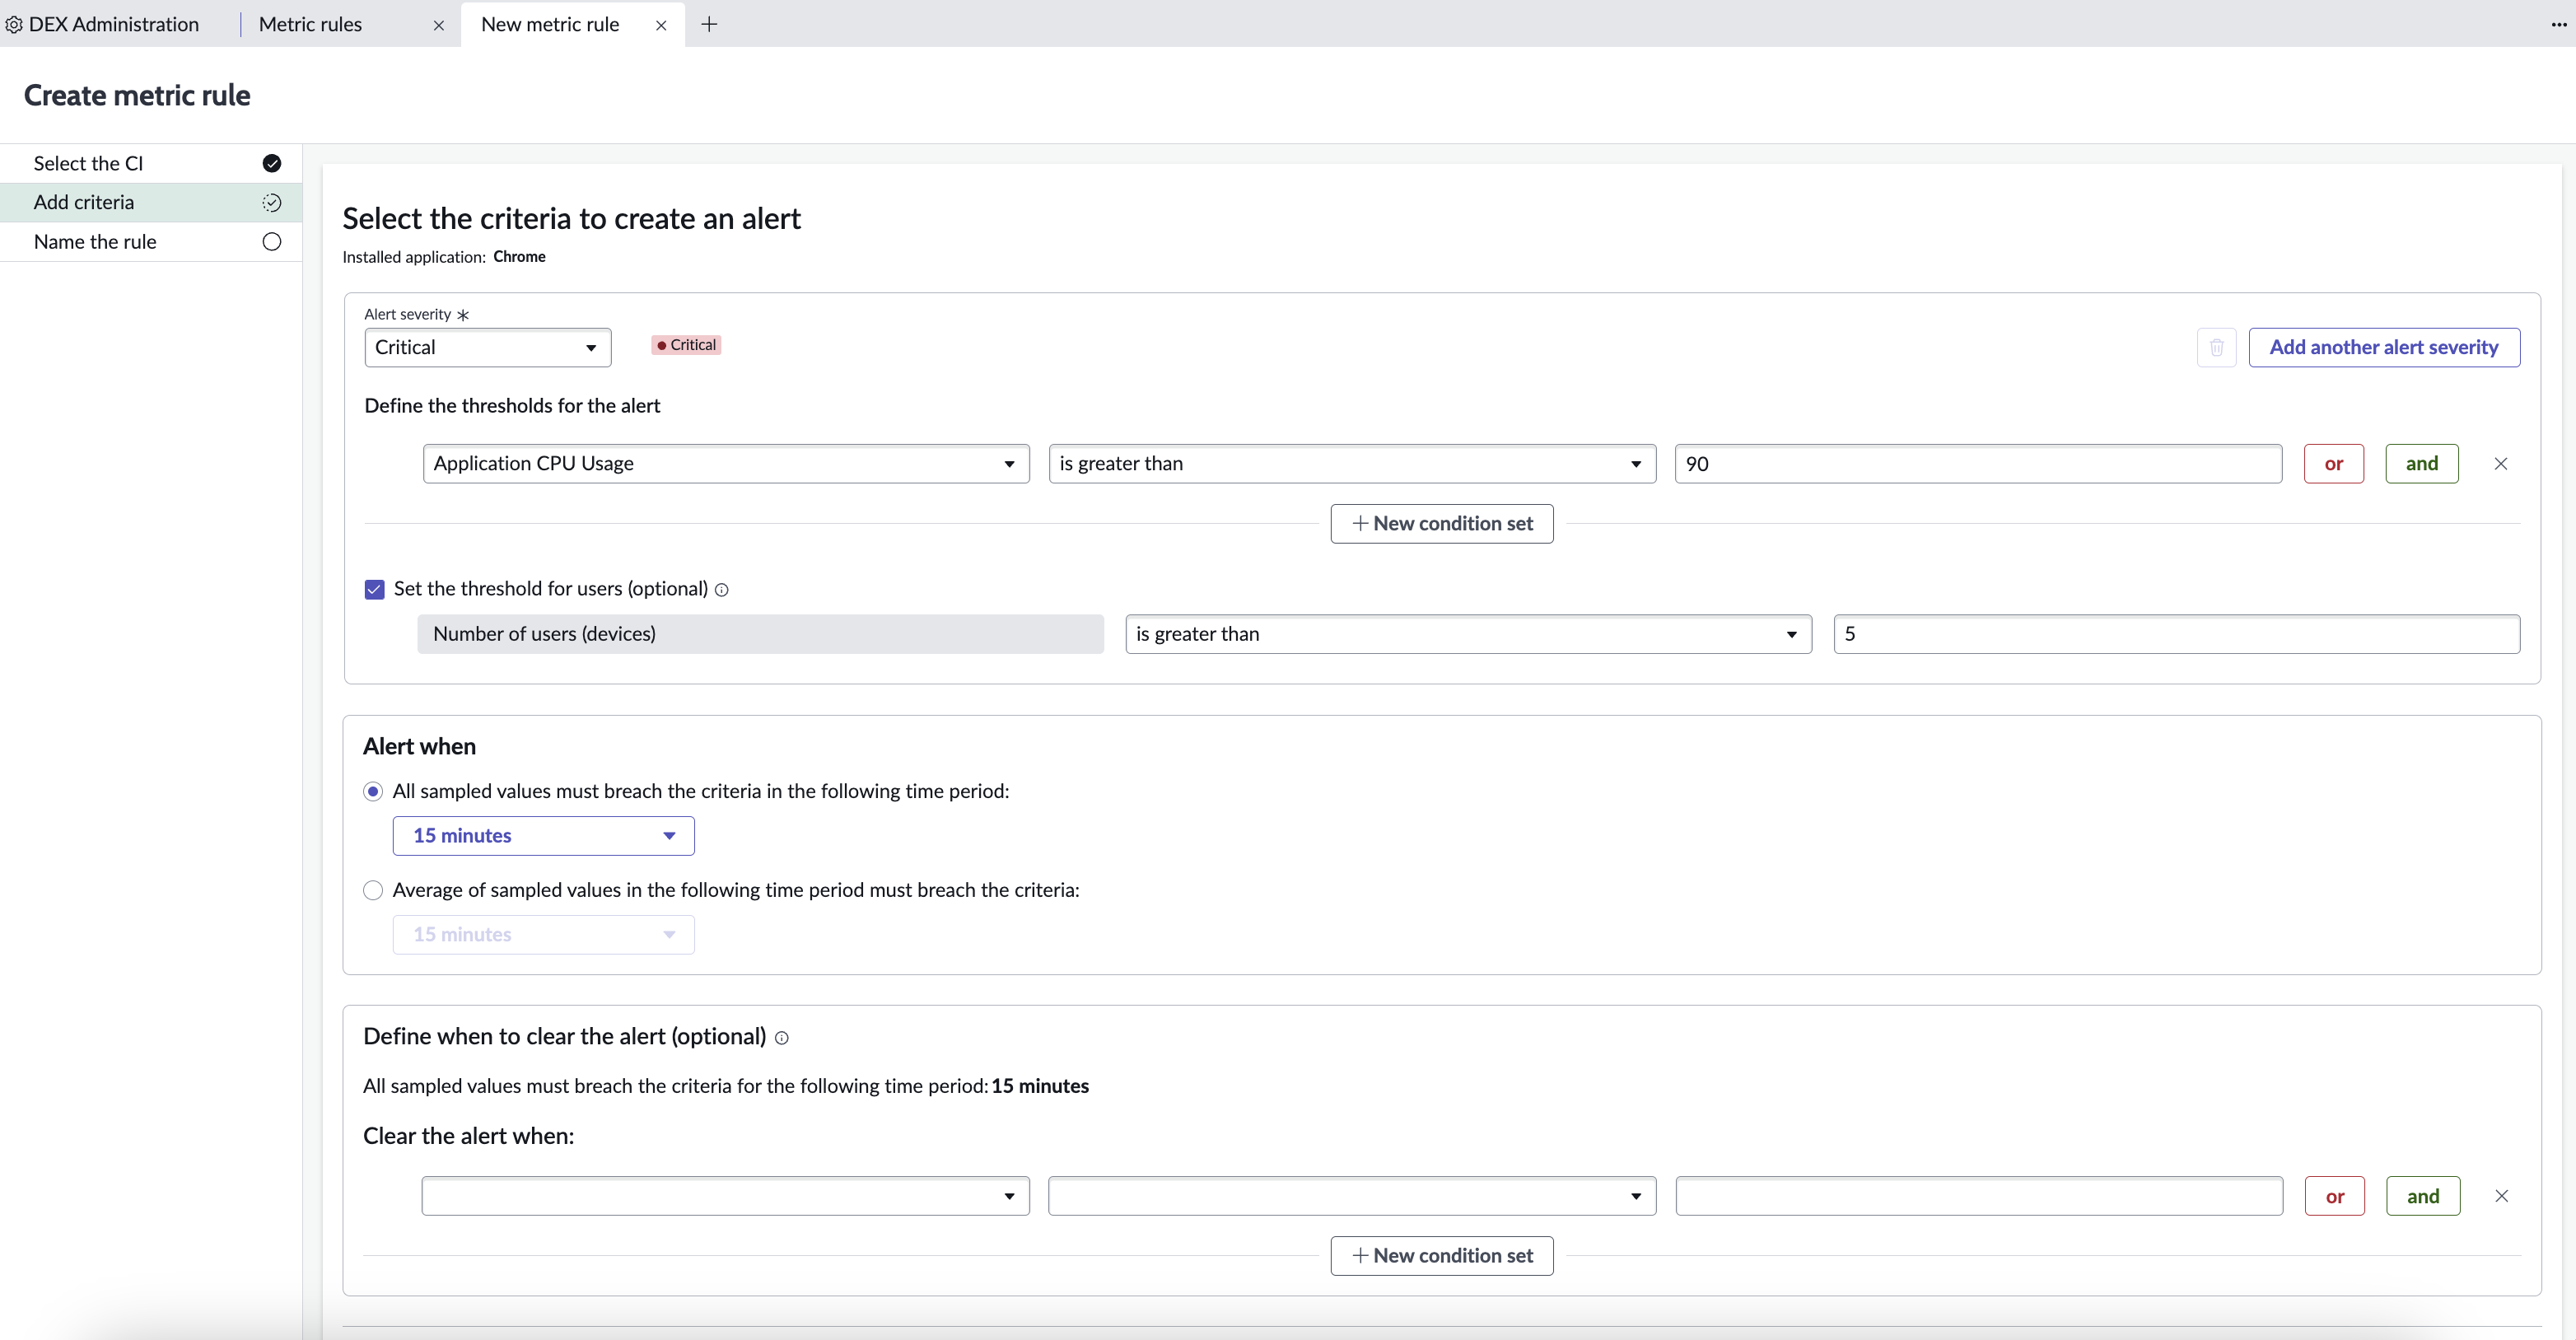This screenshot has width=2576, height=1340.
Task: Open the empty clear-alert operator dropdown
Action: [1352, 1196]
